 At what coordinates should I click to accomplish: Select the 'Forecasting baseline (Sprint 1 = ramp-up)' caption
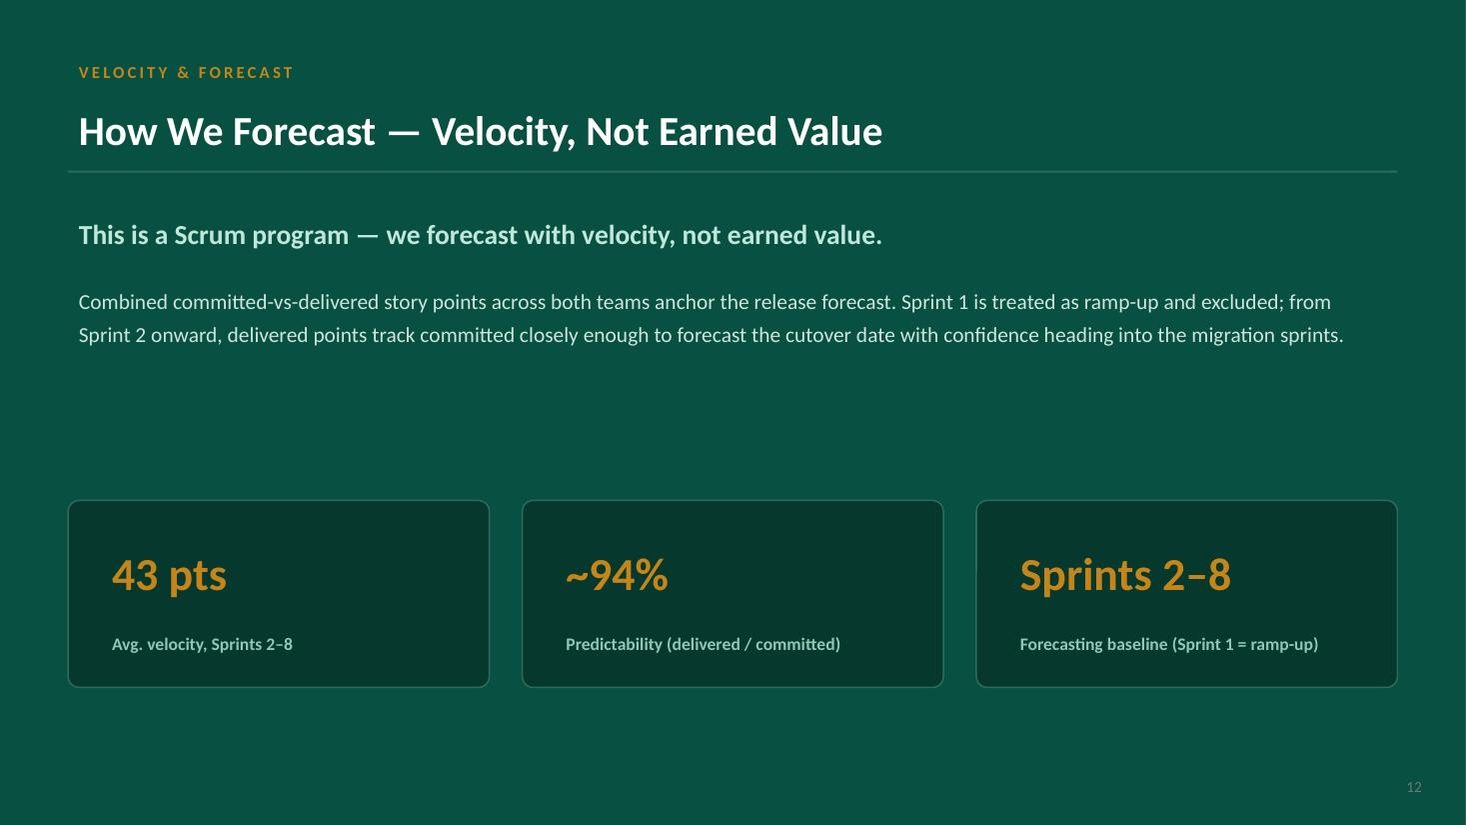coord(1169,644)
